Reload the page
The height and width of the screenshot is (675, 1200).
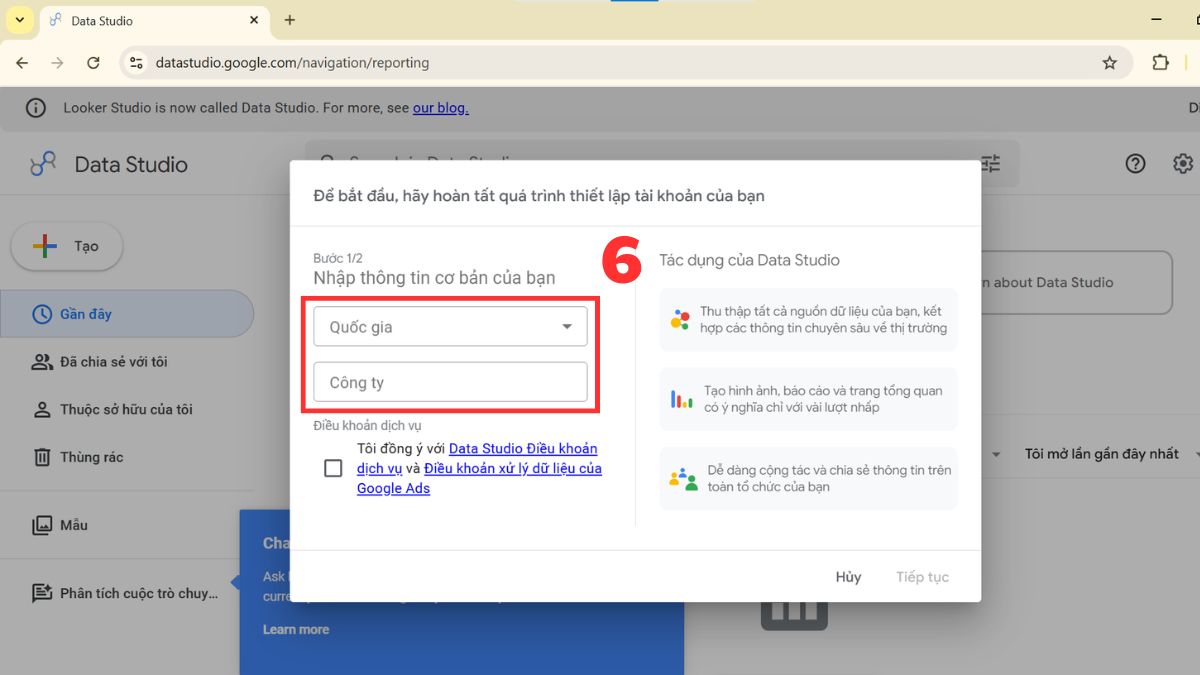(x=93, y=62)
